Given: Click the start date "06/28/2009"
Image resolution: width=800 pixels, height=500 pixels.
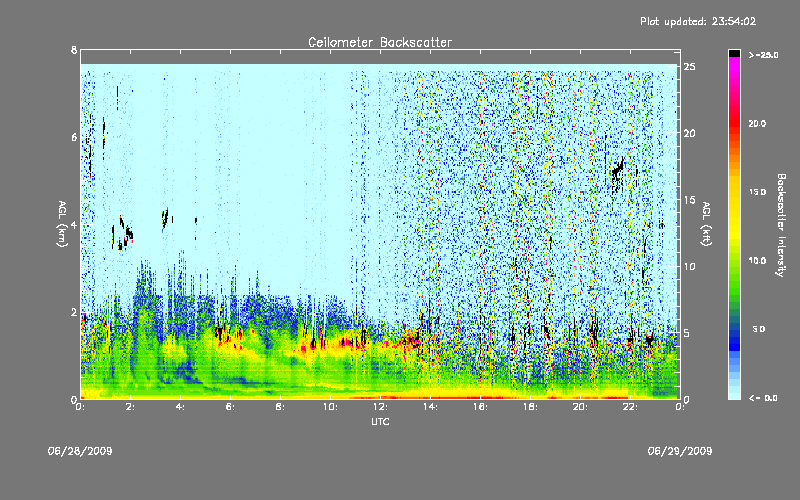Looking at the screenshot, I should (80, 451).
